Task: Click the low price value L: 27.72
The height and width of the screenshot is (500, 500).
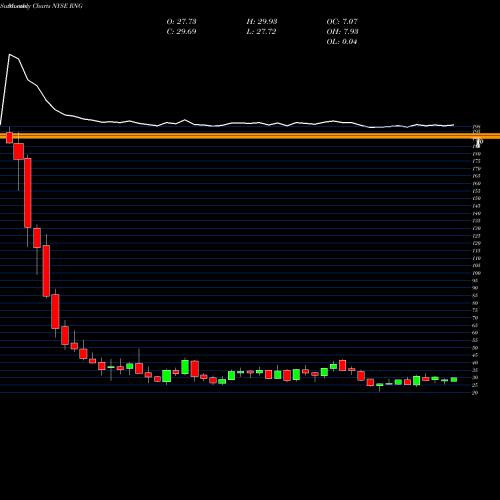Action: pos(261,31)
